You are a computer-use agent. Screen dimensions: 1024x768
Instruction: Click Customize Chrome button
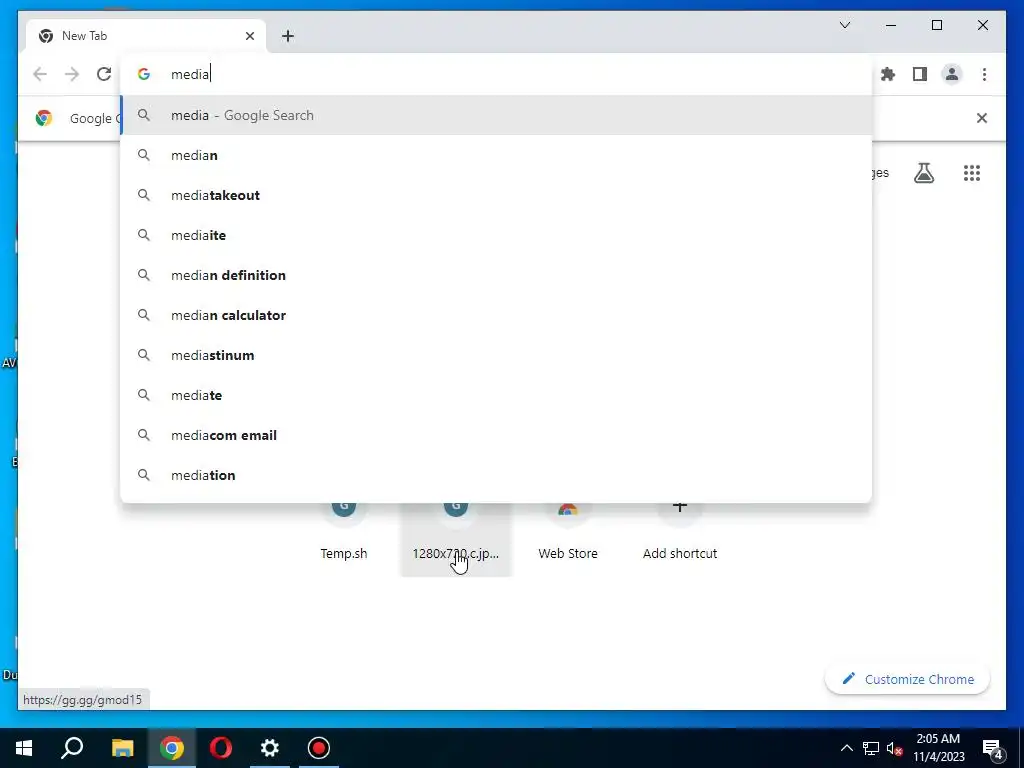908,679
